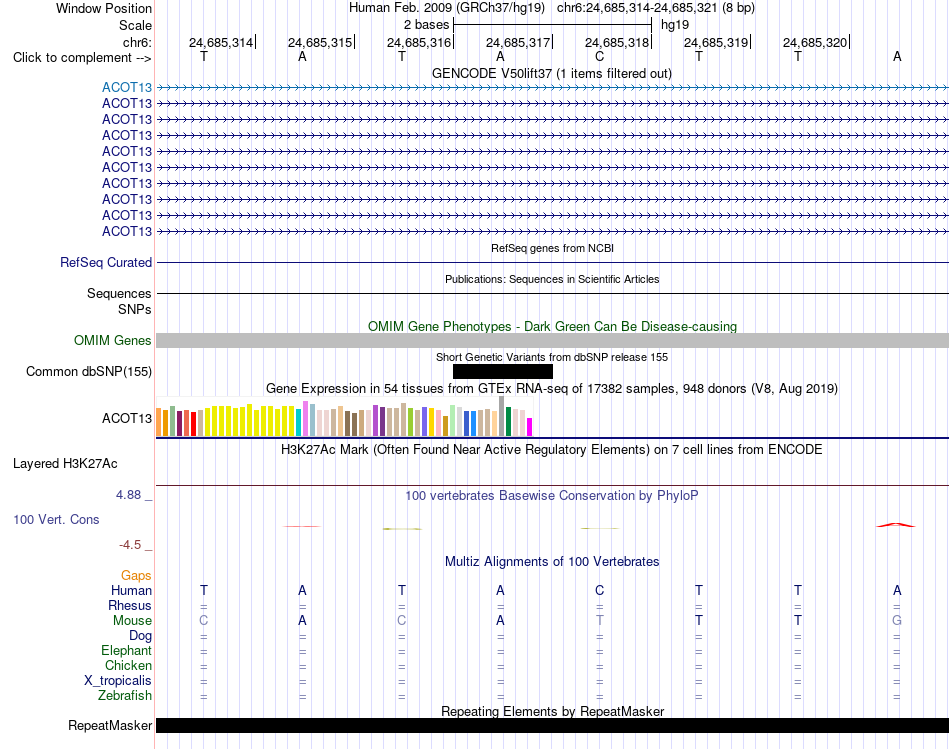Click the black RepeatMasker element bar
950x749 pixels.
pyautogui.click(x=552, y=725)
